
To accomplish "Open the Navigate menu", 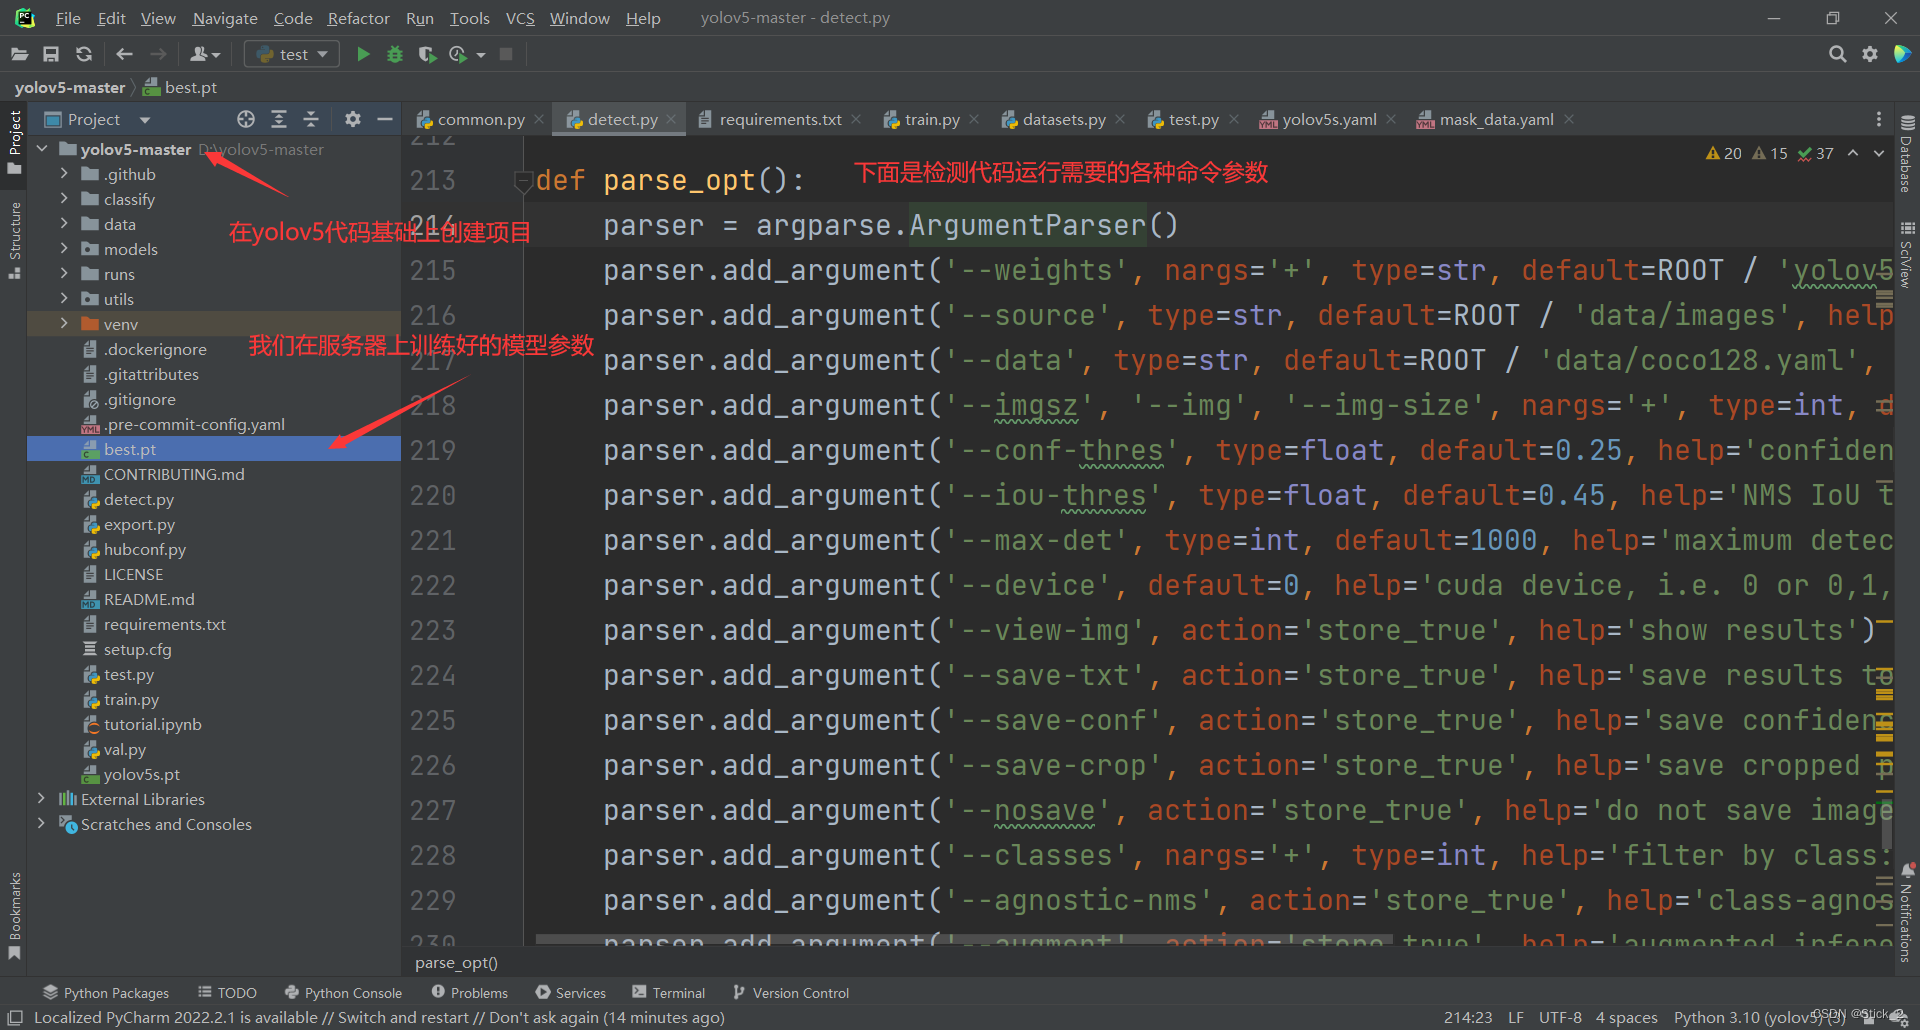I will click(x=224, y=18).
